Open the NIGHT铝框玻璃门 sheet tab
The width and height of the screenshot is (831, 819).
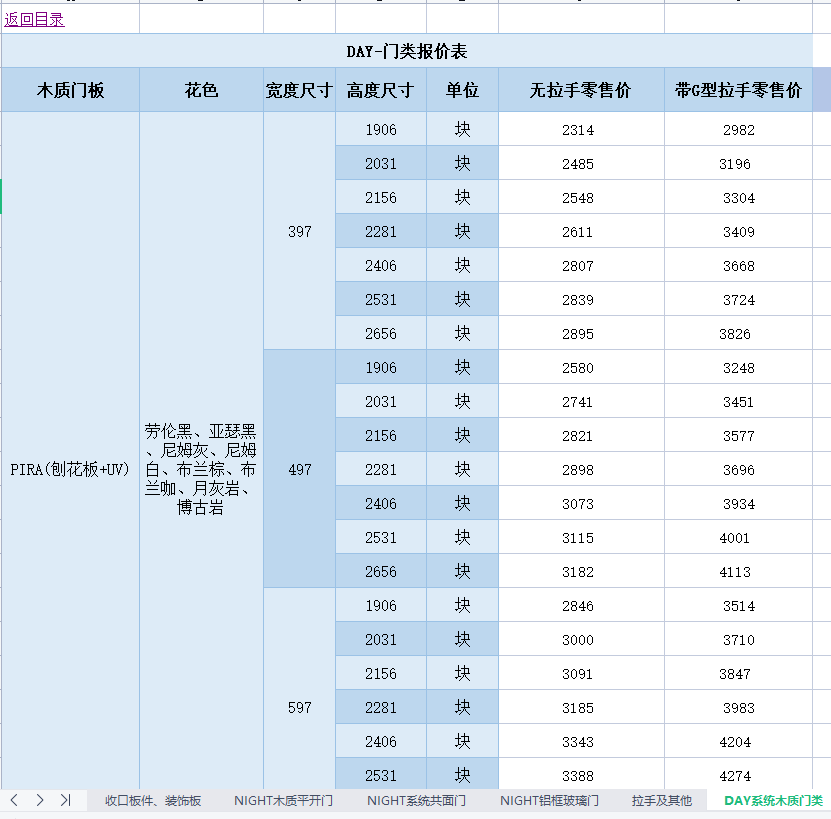(549, 800)
